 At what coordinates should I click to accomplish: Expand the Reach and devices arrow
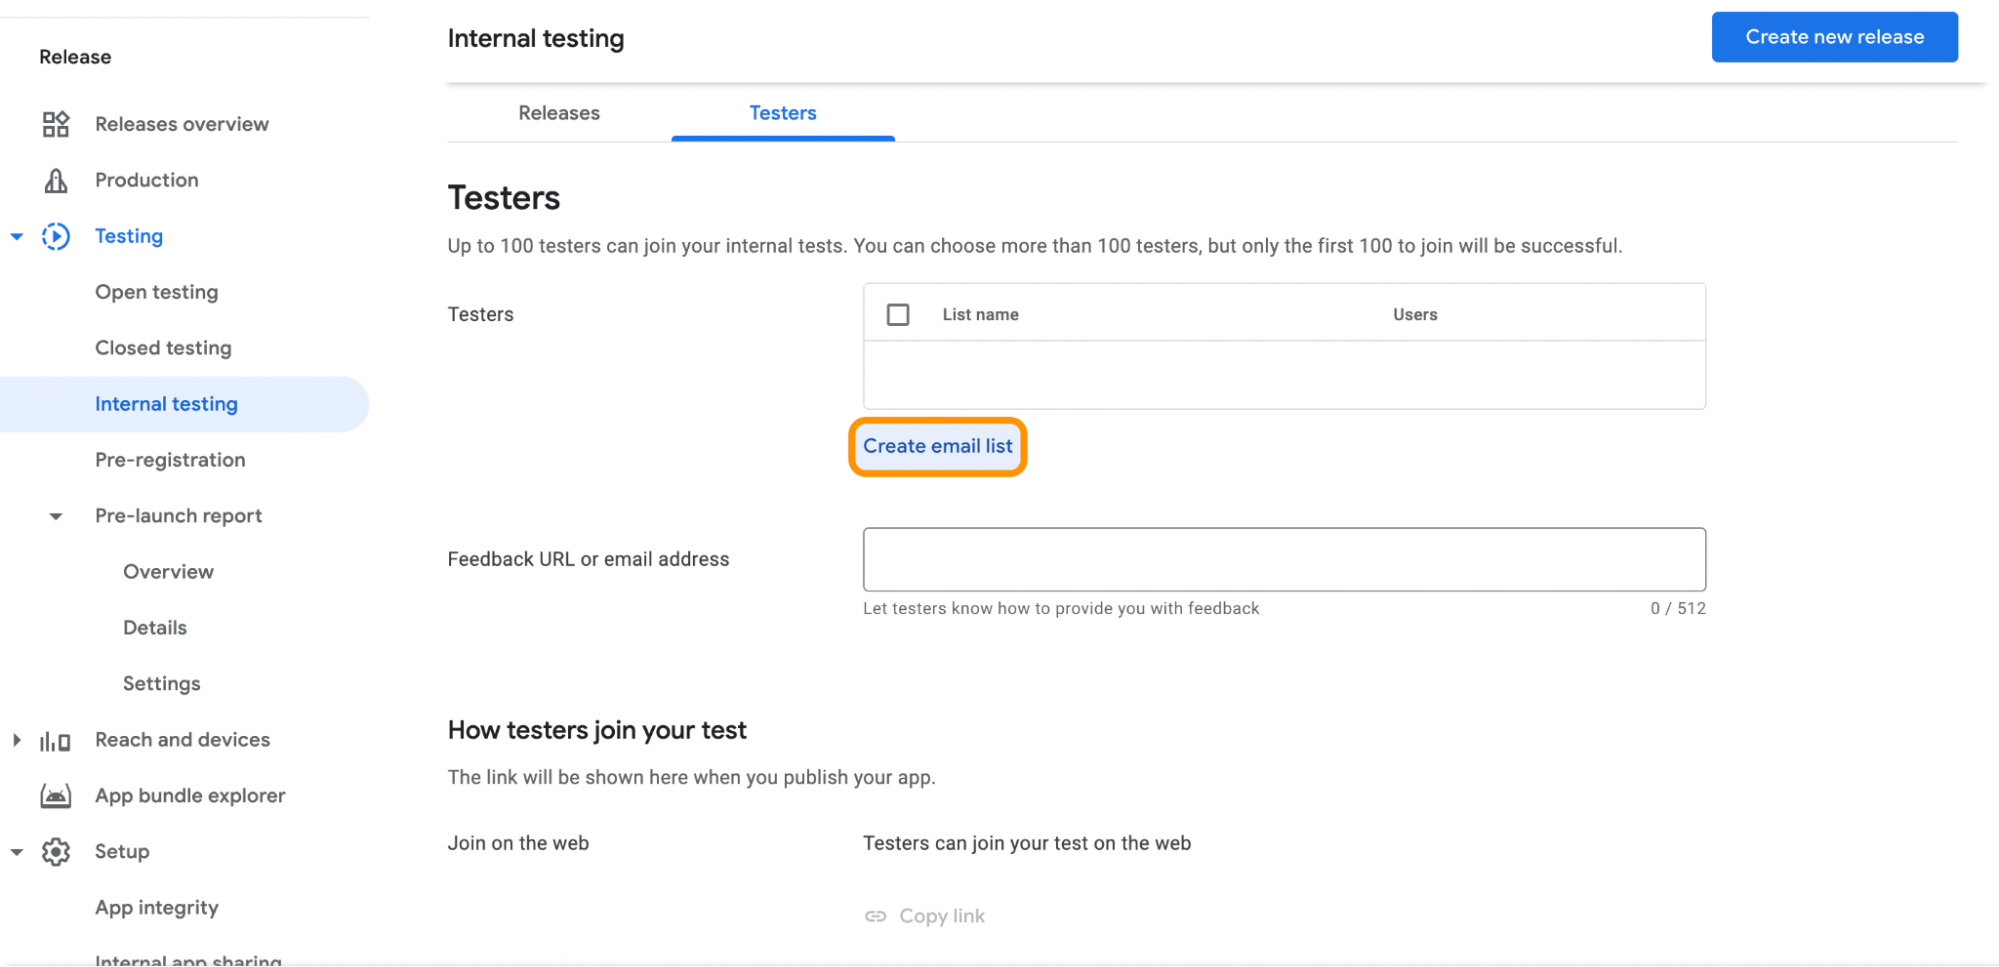[17, 740]
